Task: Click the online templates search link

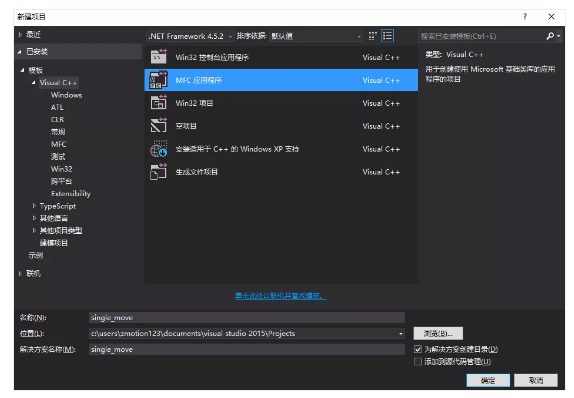Action: click(x=281, y=295)
